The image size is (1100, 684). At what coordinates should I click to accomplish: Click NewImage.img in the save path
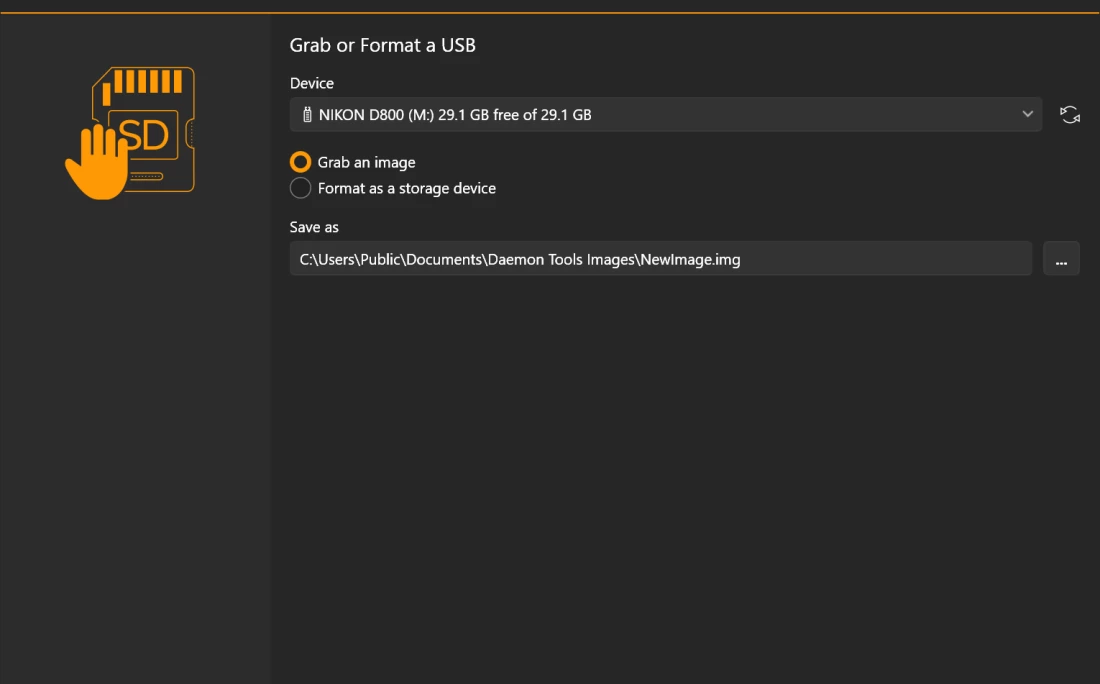pyautogui.click(x=690, y=260)
